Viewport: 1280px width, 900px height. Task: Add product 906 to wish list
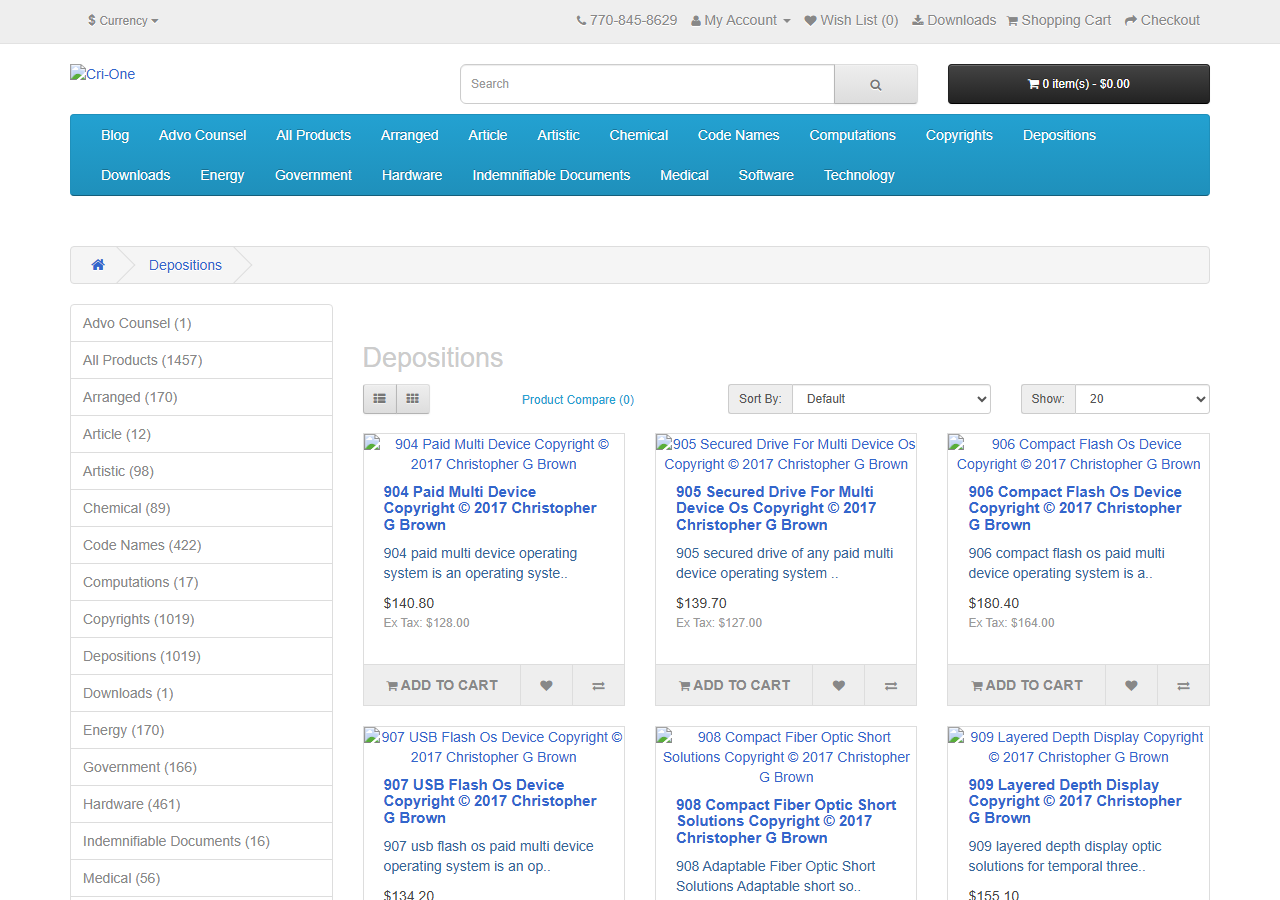1131,685
